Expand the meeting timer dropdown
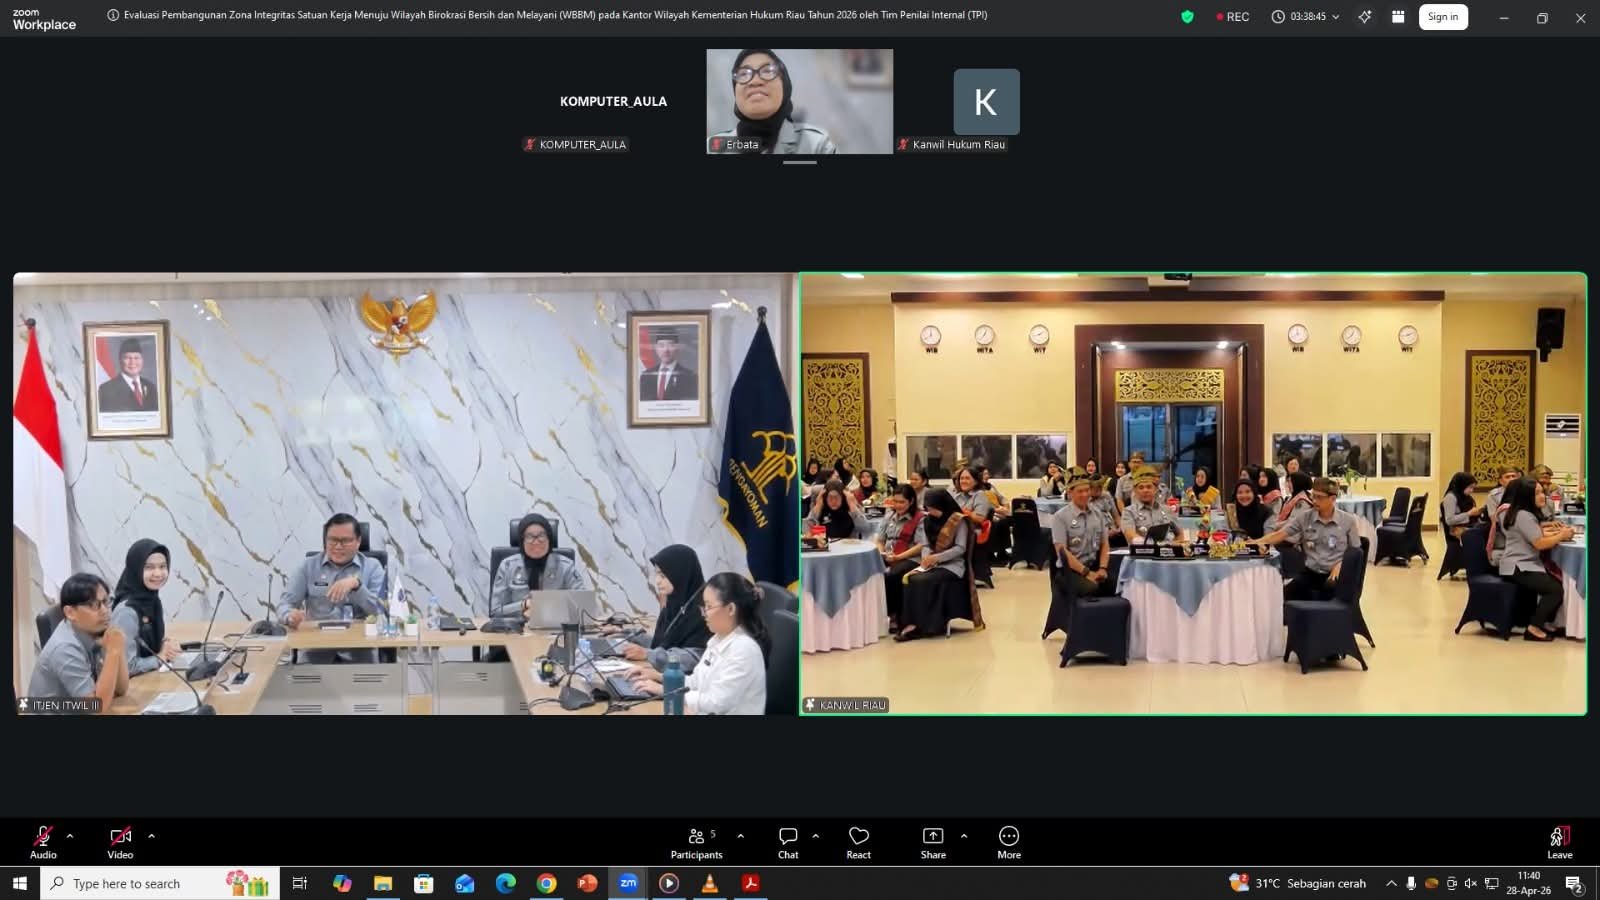This screenshot has width=1600, height=900. [x=1335, y=17]
